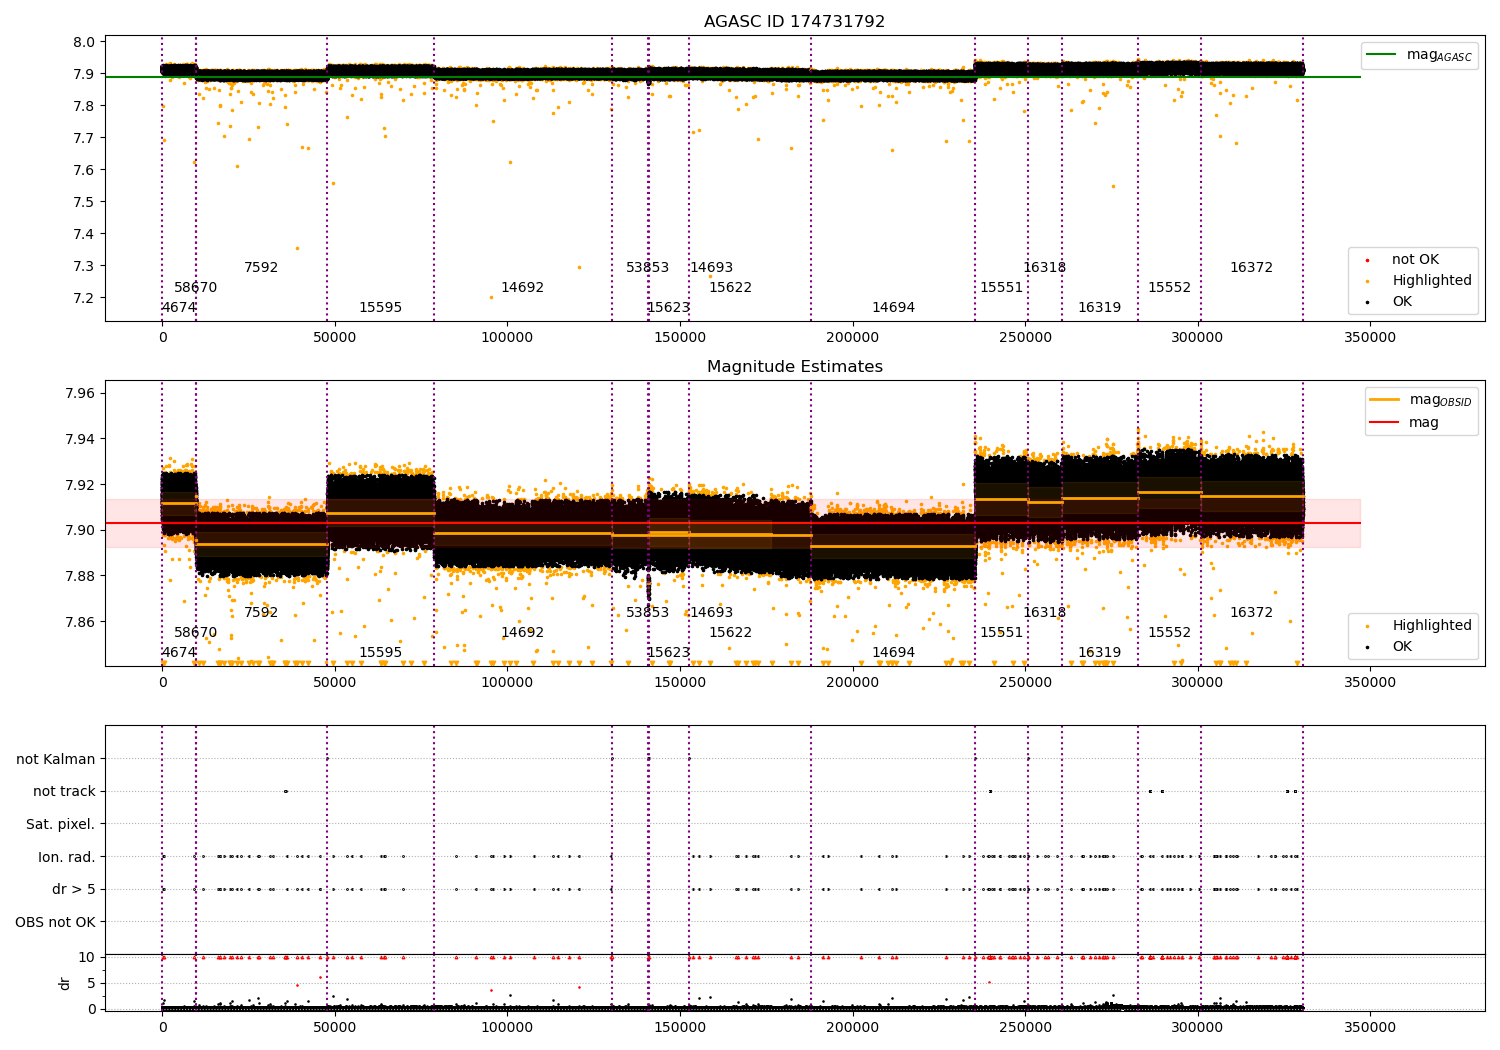The width and height of the screenshot is (1500, 1050).
Task: Click obsid label 7592 in the middle plot
Action: click(261, 613)
